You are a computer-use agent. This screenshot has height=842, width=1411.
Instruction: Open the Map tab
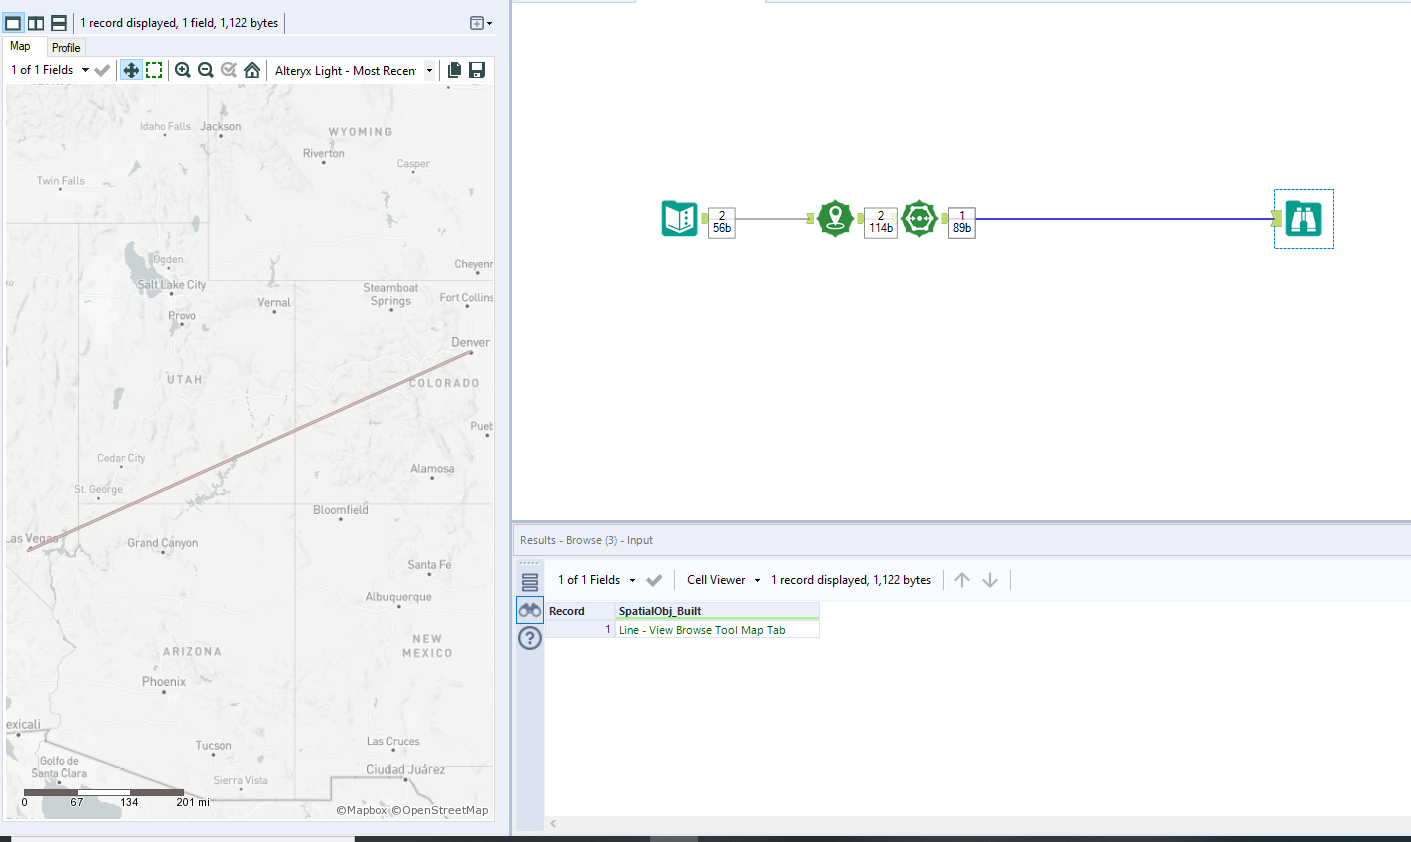point(20,46)
